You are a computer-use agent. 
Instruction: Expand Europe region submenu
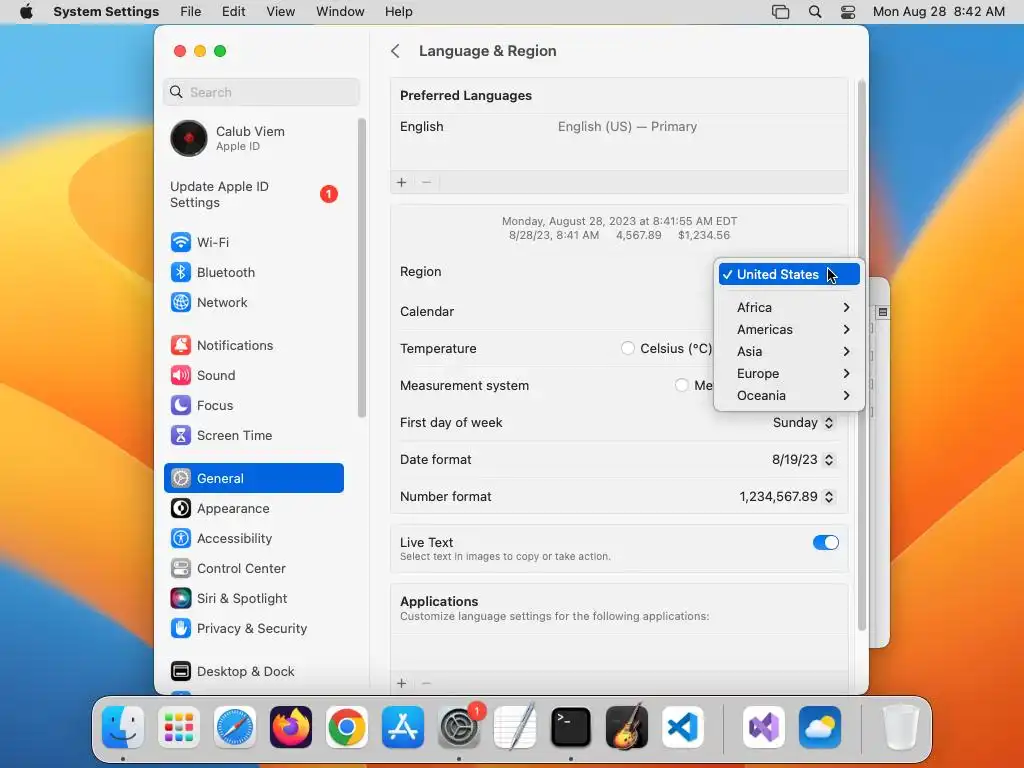tap(789, 374)
